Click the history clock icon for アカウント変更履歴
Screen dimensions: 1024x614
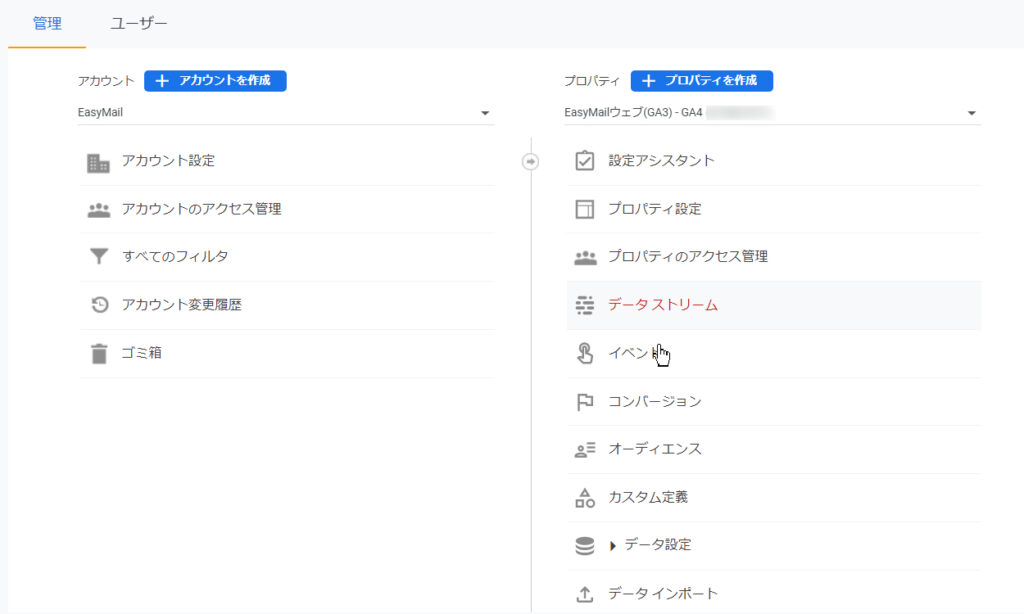click(98, 305)
